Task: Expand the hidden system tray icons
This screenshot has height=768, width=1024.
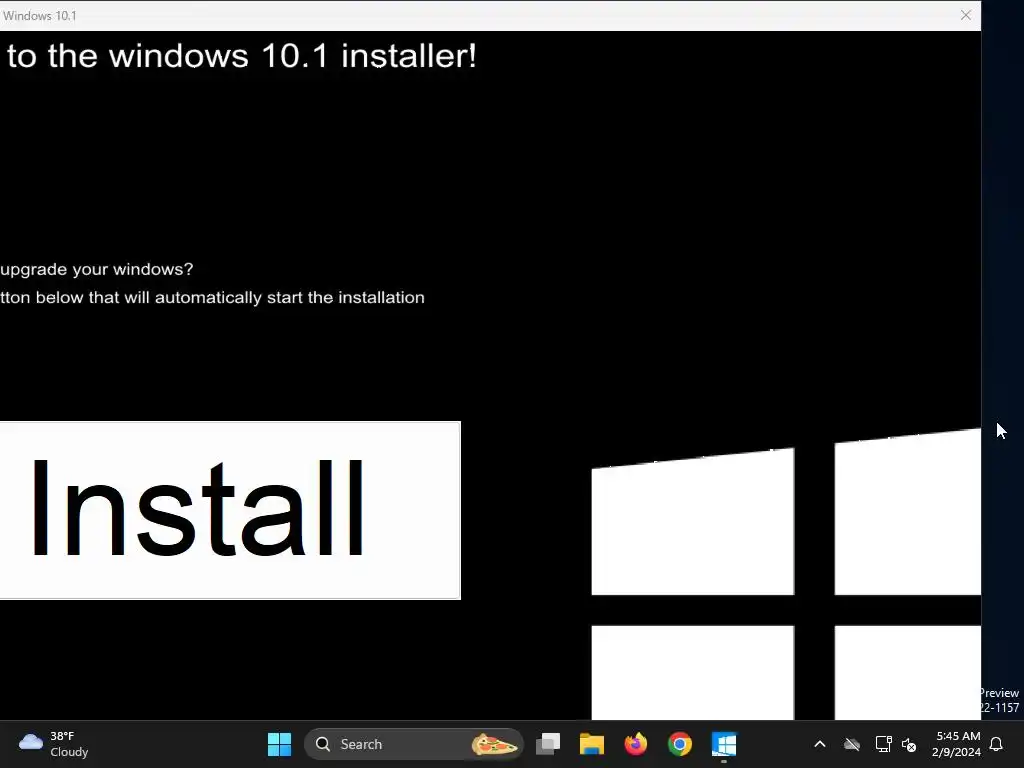Action: [x=820, y=744]
